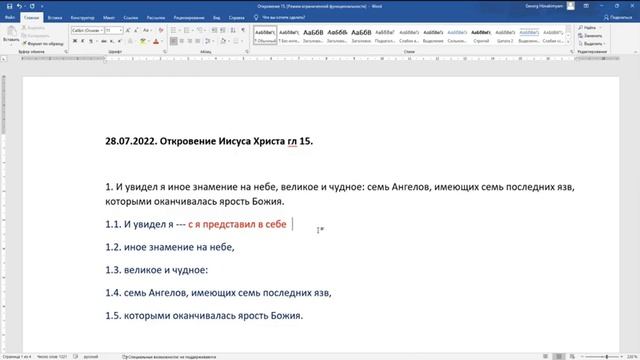Click the zoom slider in the status bar

tap(603, 357)
